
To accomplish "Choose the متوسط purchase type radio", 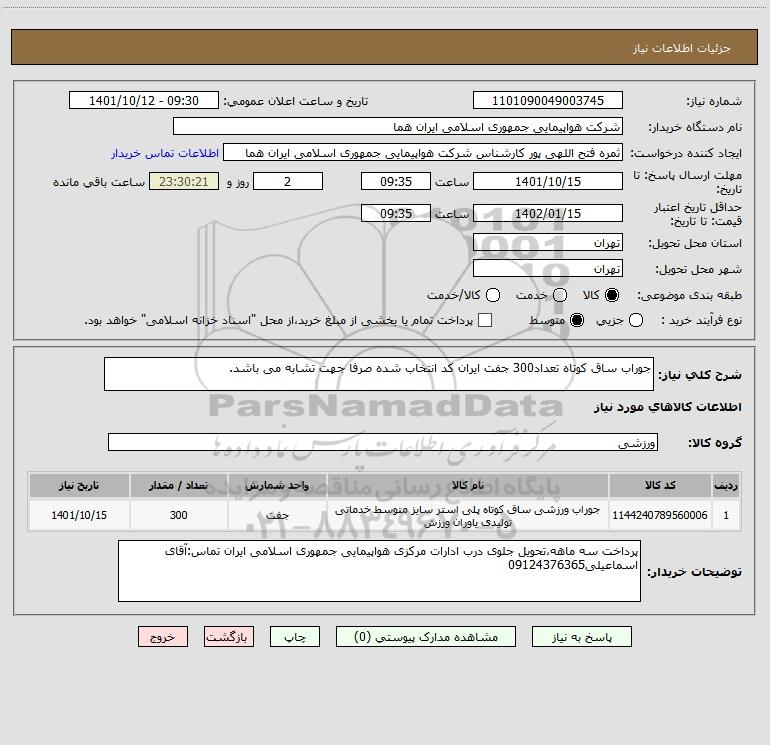I will [x=577, y=320].
